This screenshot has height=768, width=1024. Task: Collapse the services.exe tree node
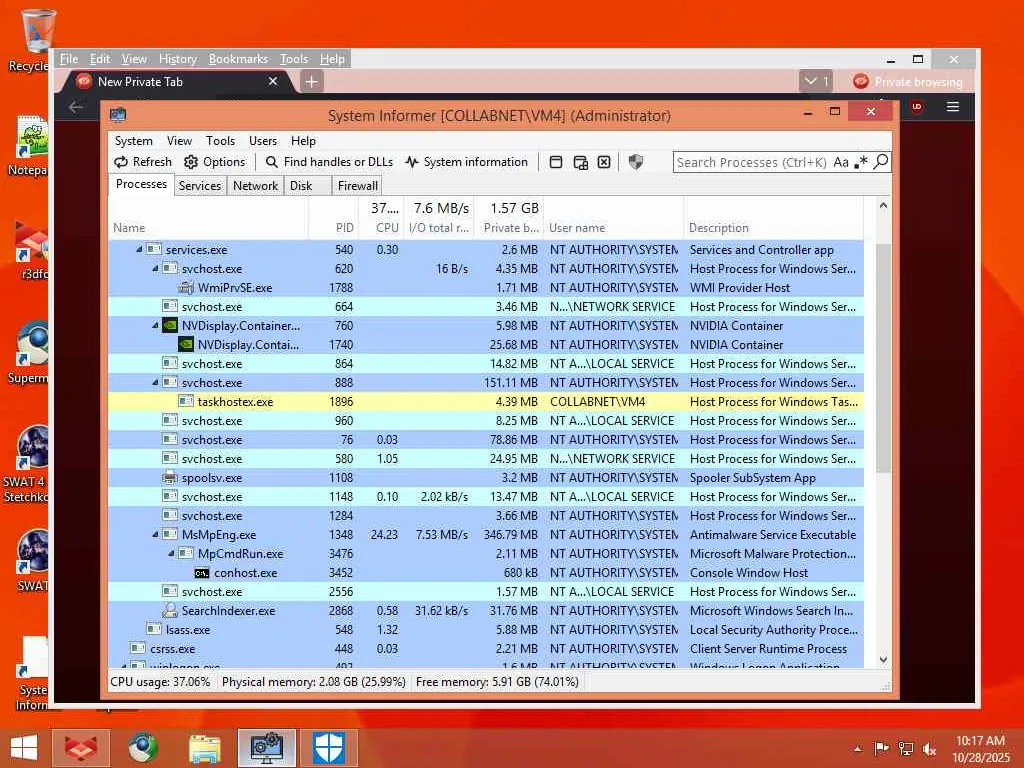point(139,249)
